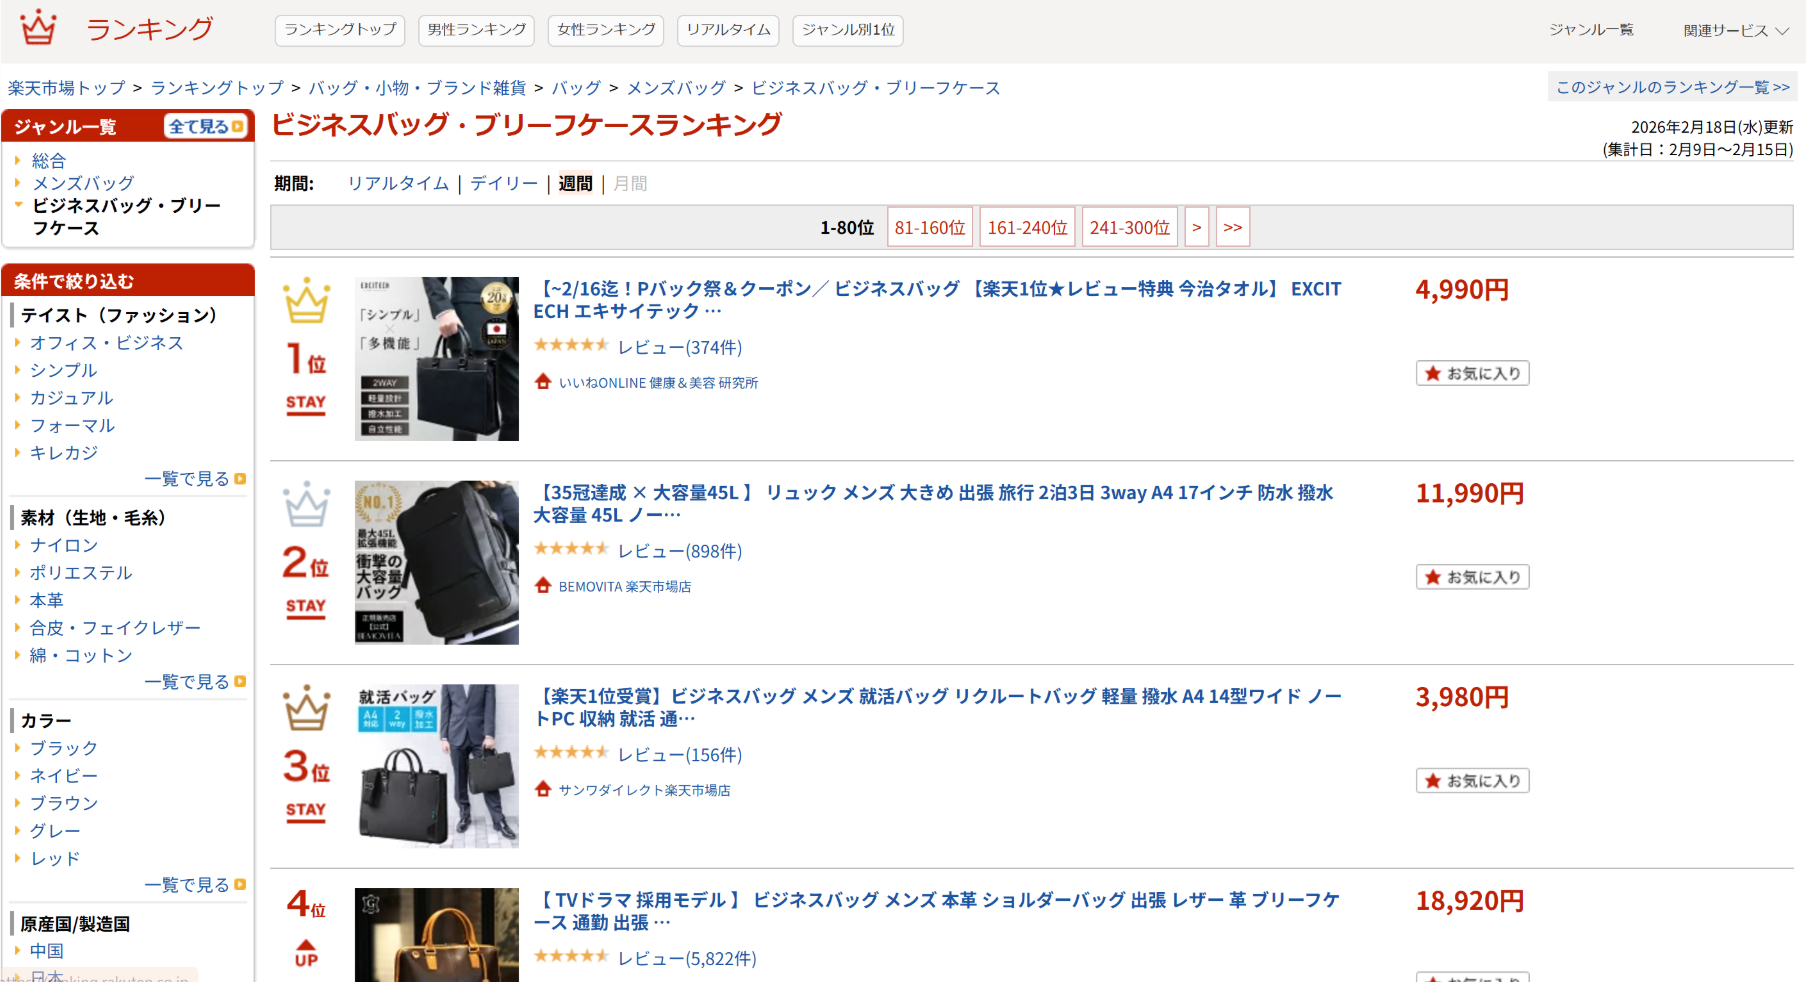Open メンズバッグ breadcrumb link

676,88
